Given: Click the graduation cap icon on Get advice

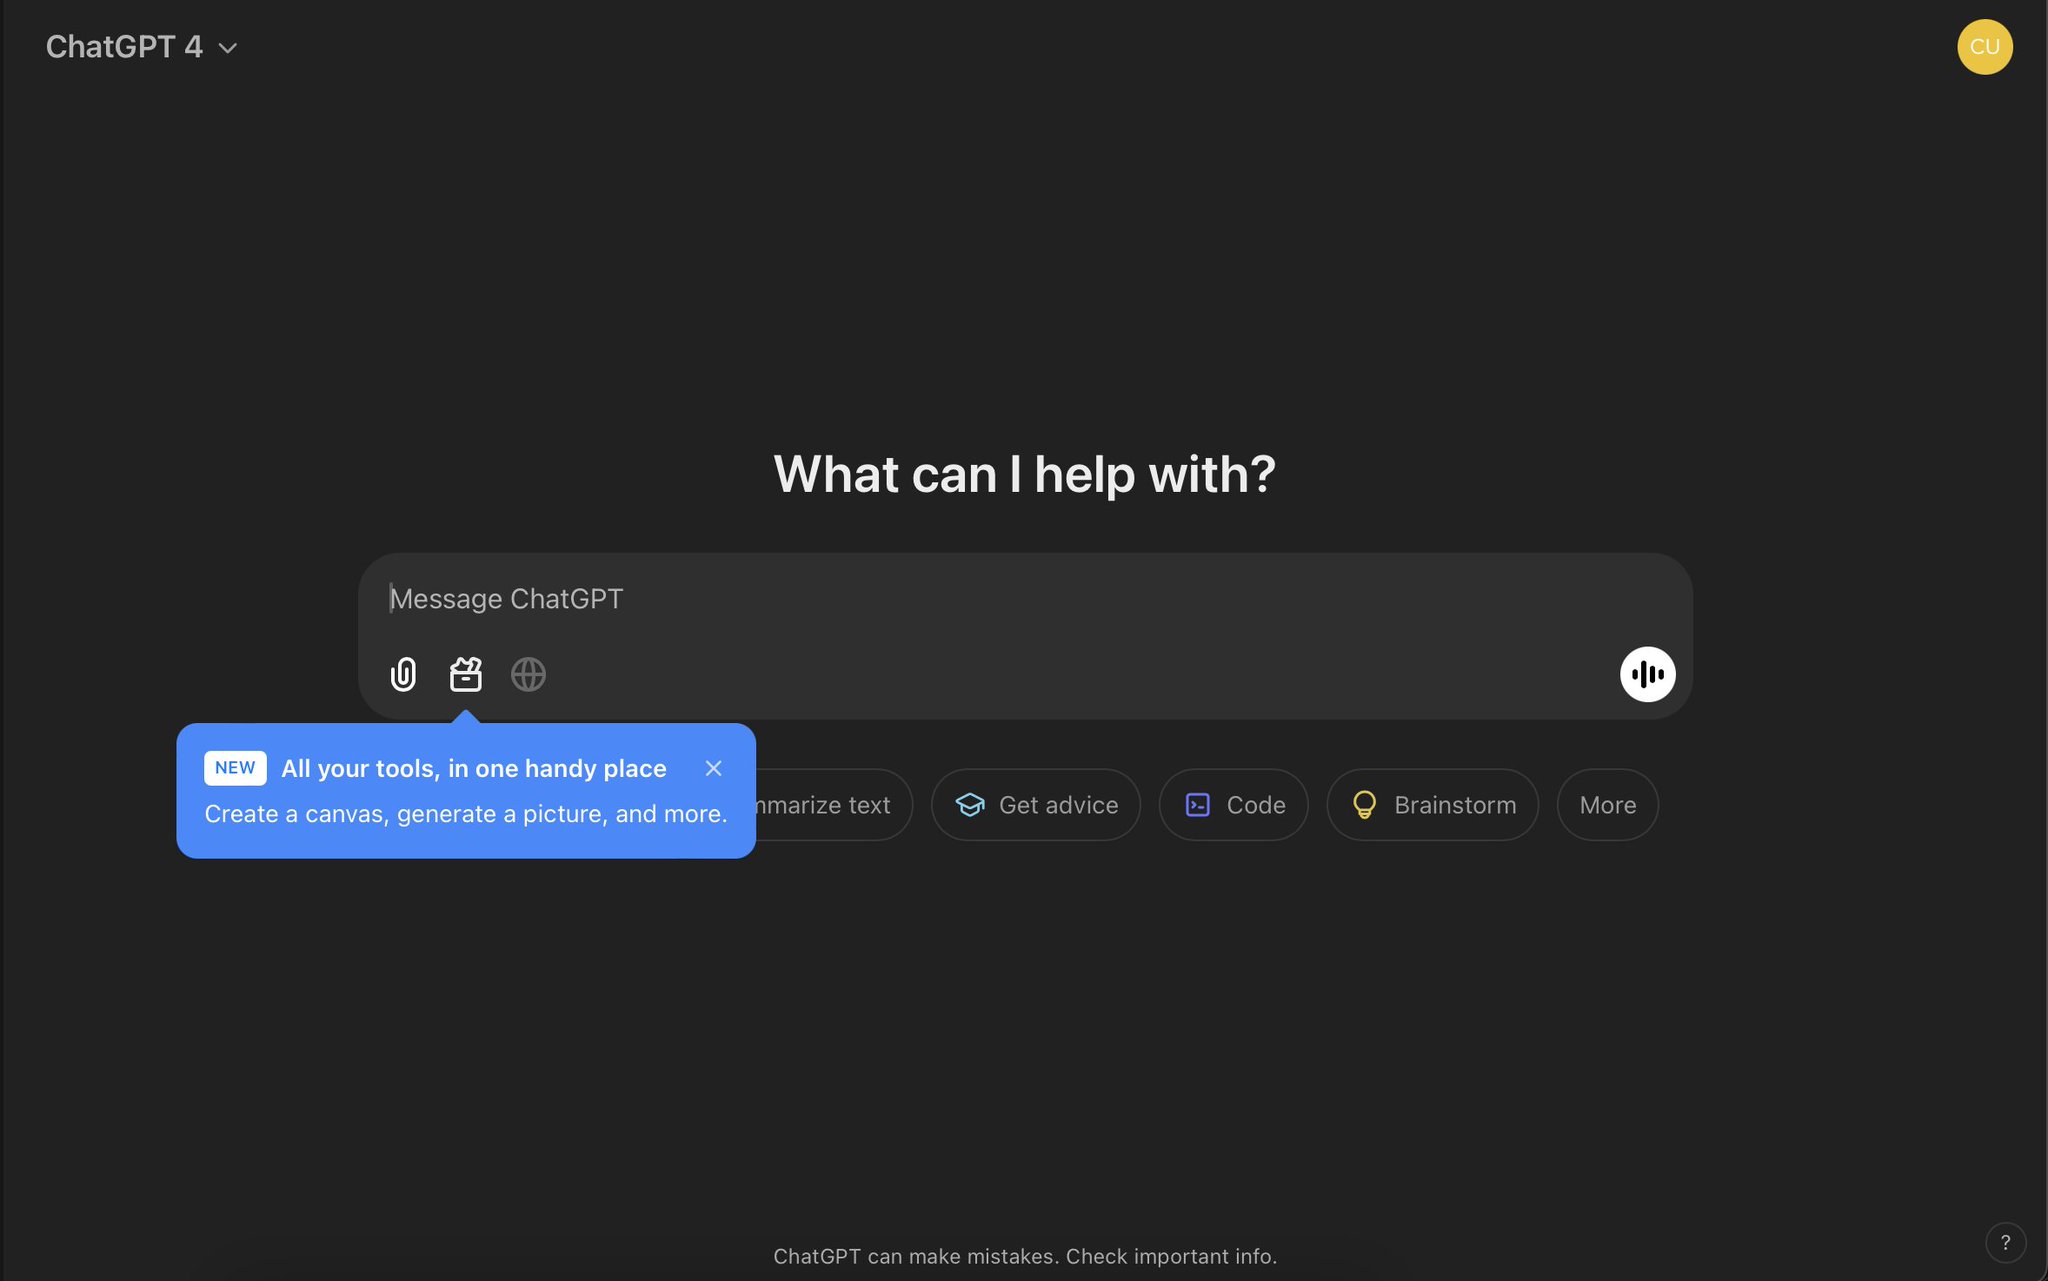Looking at the screenshot, I should (x=970, y=805).
